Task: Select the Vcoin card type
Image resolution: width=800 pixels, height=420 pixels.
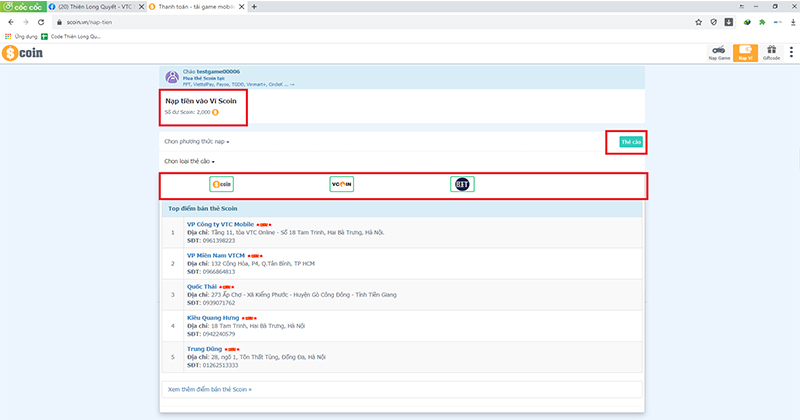Action: [341, 184]
